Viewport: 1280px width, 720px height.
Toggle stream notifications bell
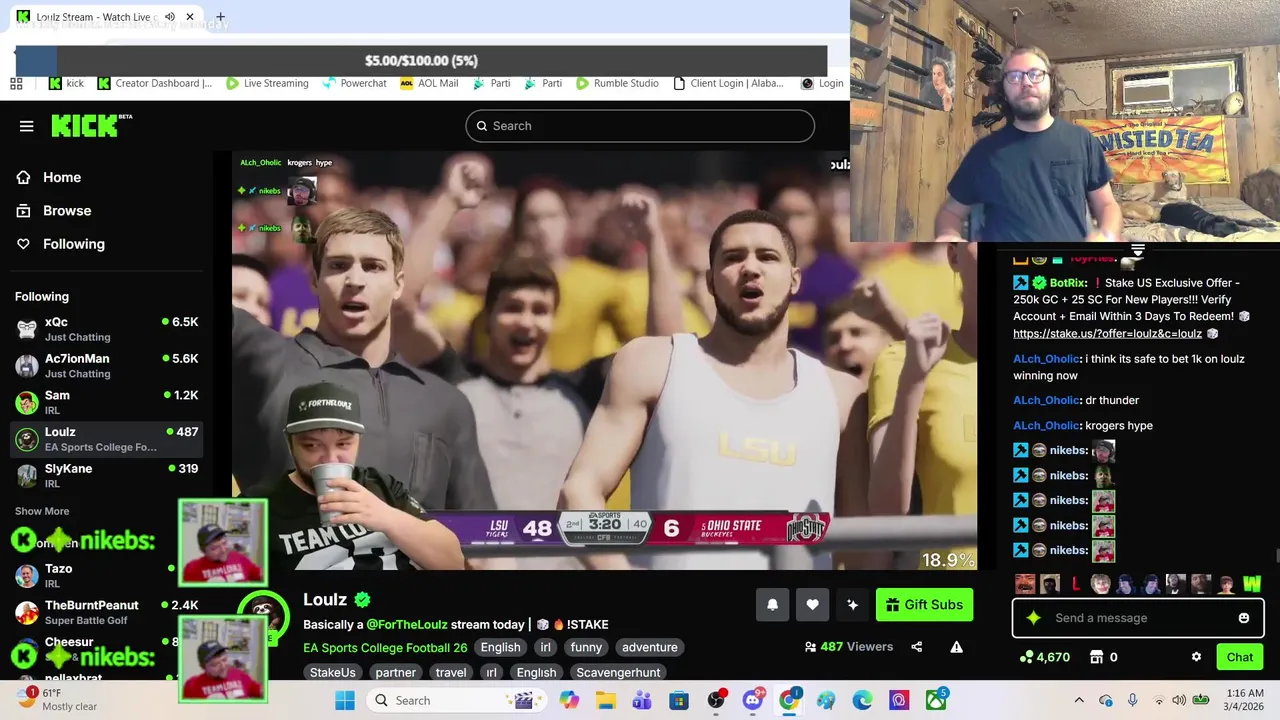click(772, 604)
